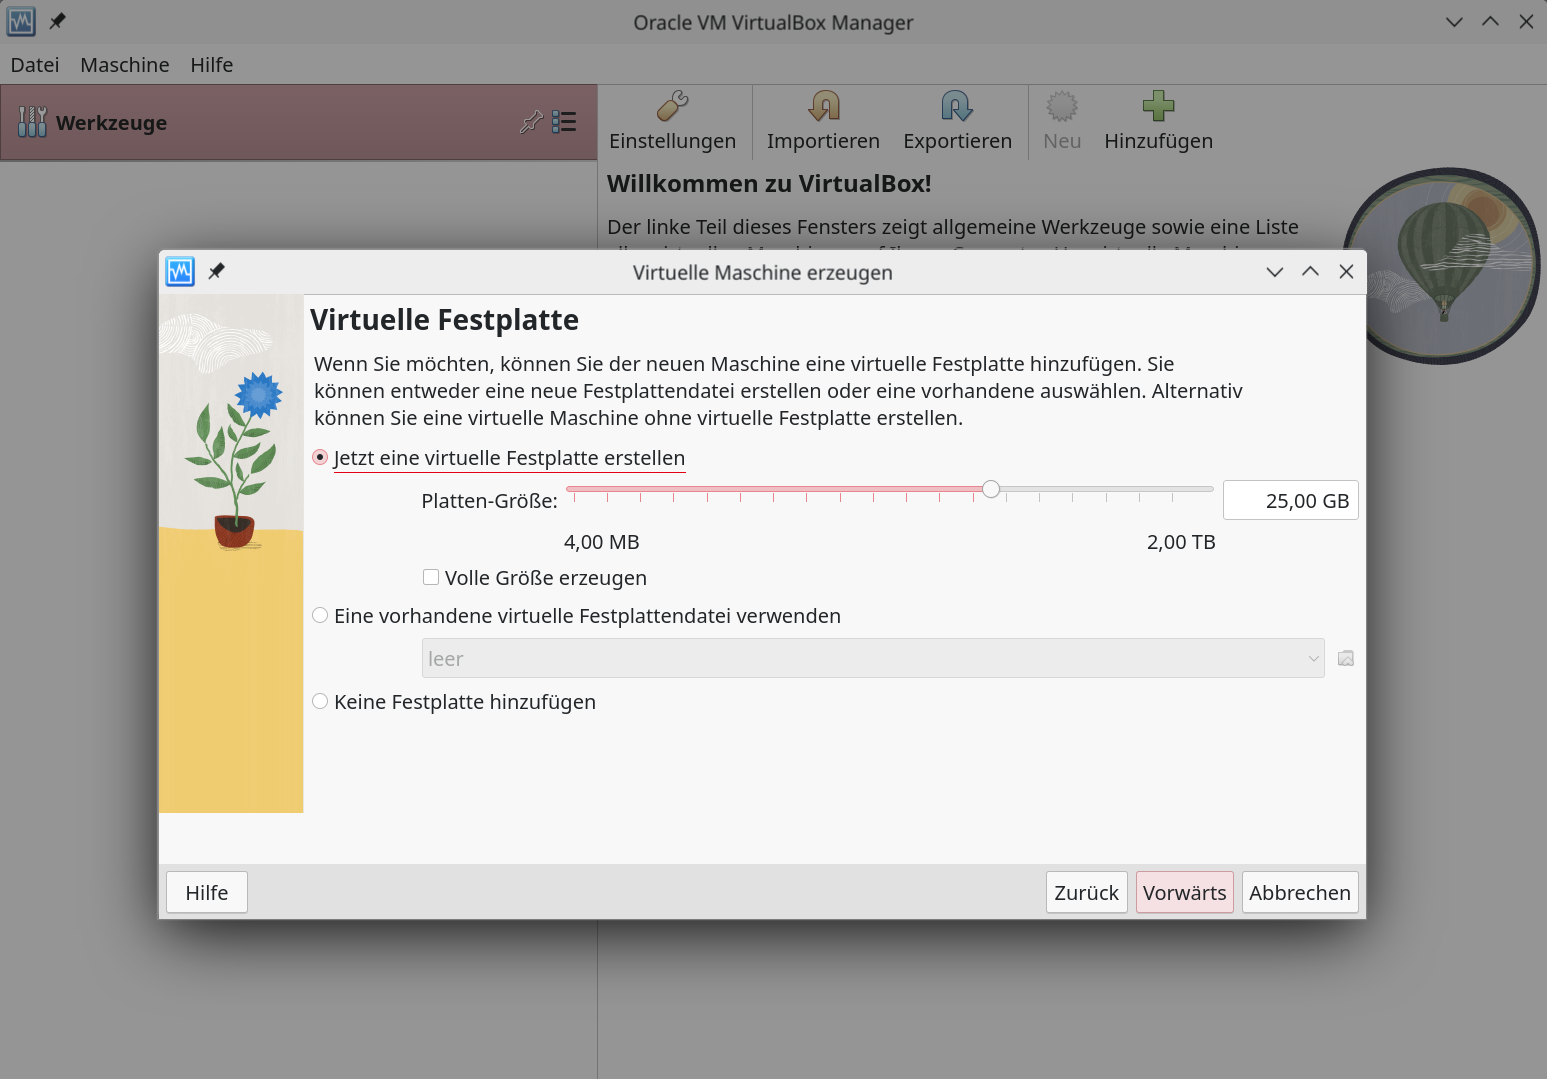Click the Vorwärts button

point(1185,892)
